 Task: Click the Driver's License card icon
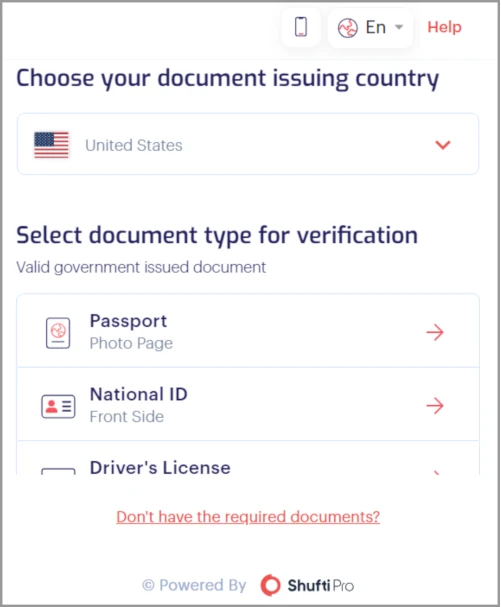[x=58, y=471]
